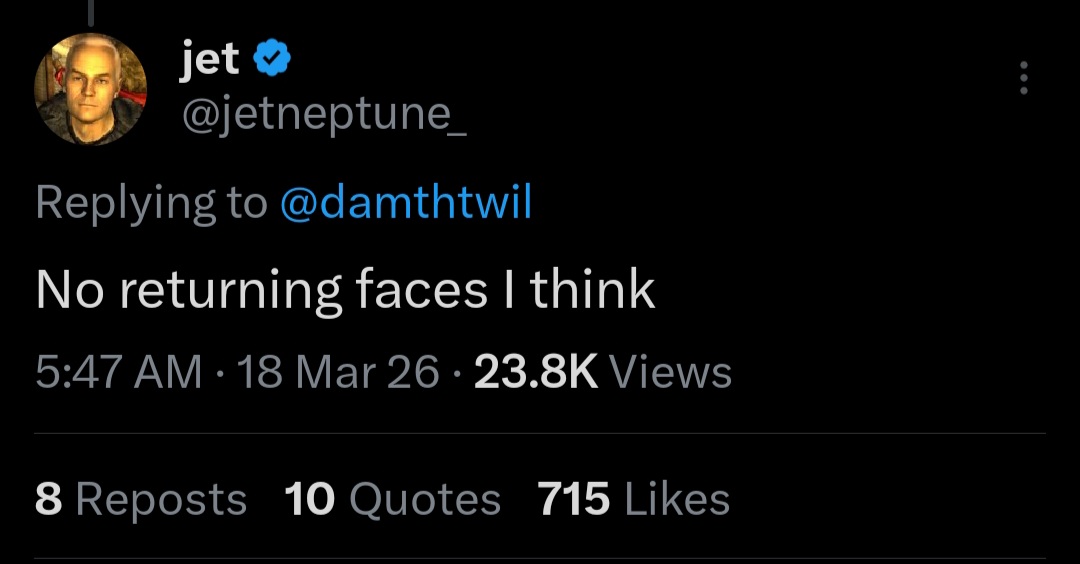Image resolution: width=1080 pixels, height=564 pixels.
Task: Click the display name "jet"
Action: point(209,60)
